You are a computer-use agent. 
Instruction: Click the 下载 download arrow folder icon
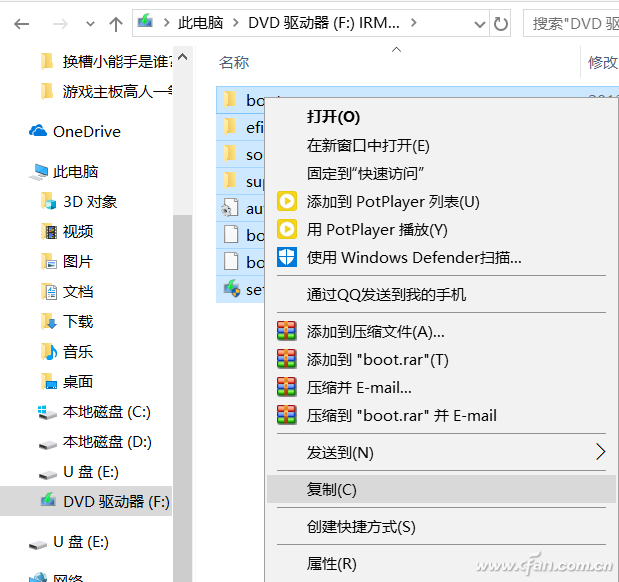[x=49, y=321]
